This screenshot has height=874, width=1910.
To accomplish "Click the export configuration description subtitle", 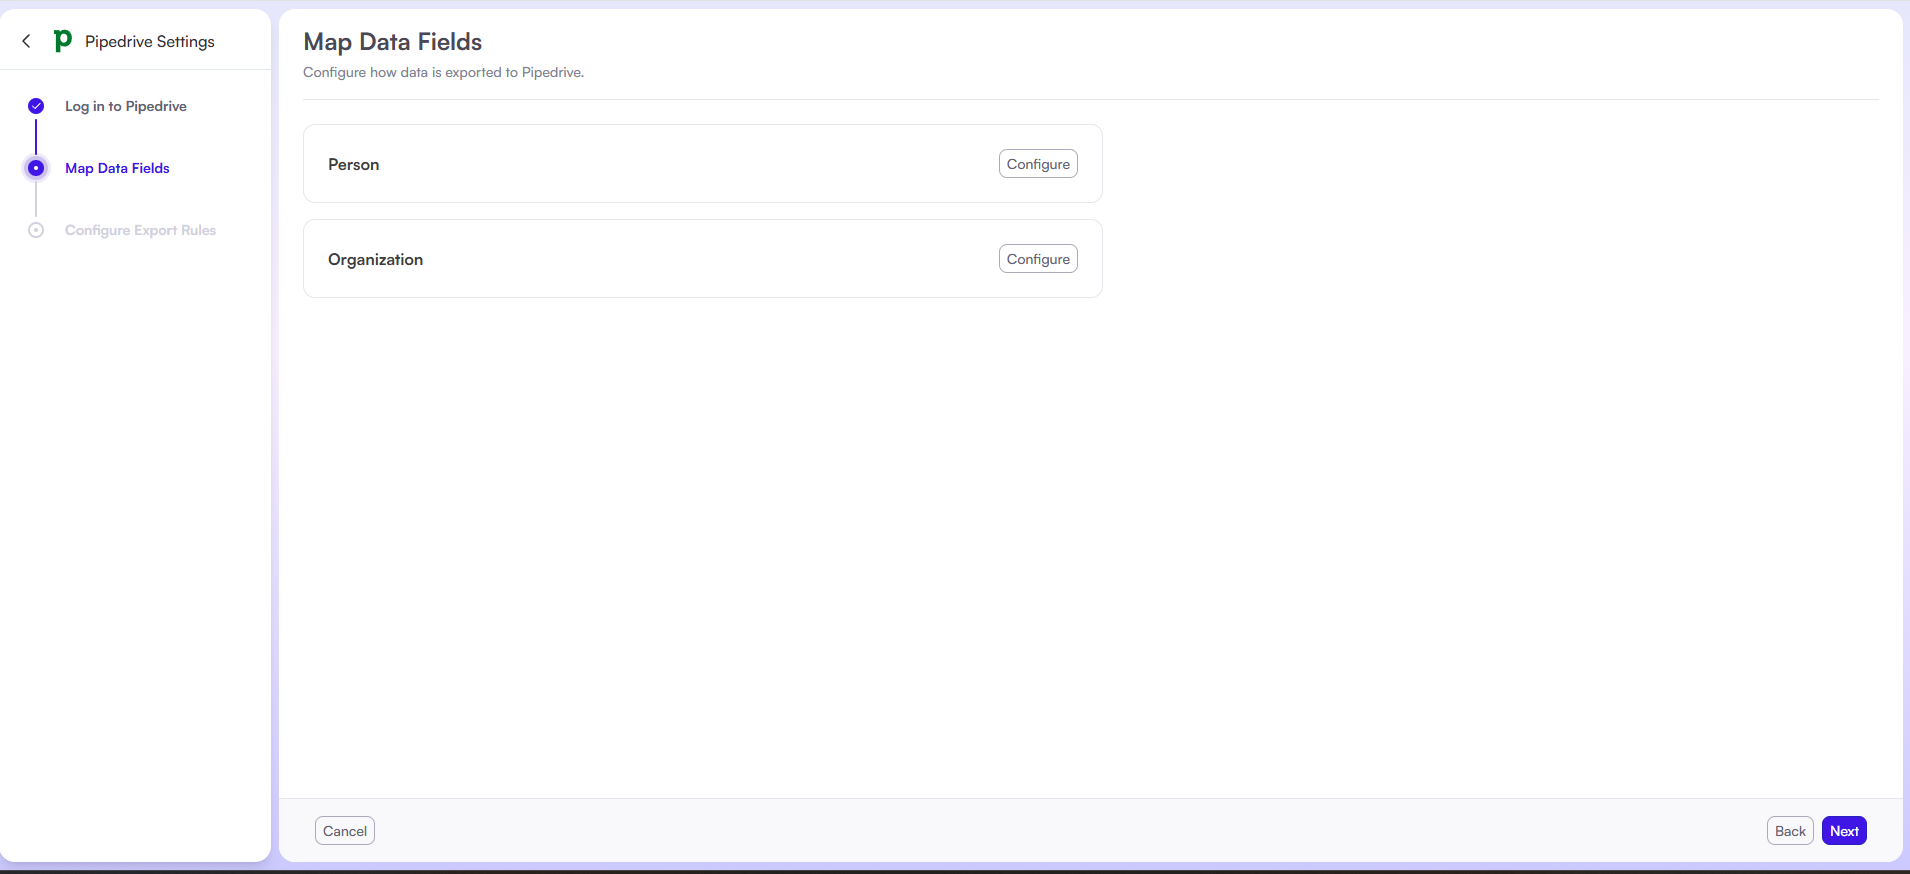I will coord(443,73).
